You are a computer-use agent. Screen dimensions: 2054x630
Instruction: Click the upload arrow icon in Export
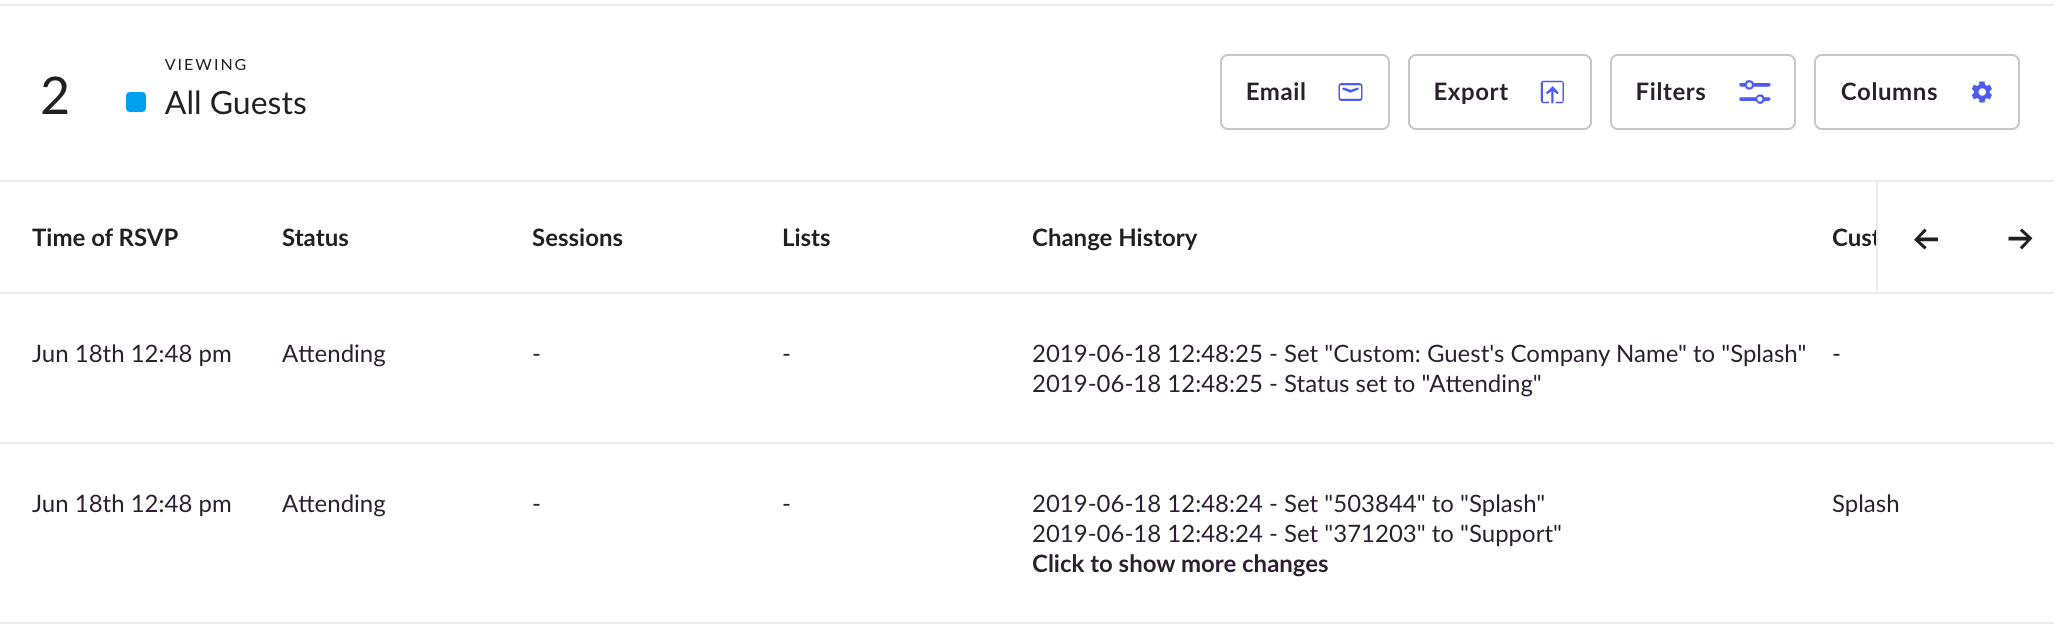click(x=1552, y=92)
